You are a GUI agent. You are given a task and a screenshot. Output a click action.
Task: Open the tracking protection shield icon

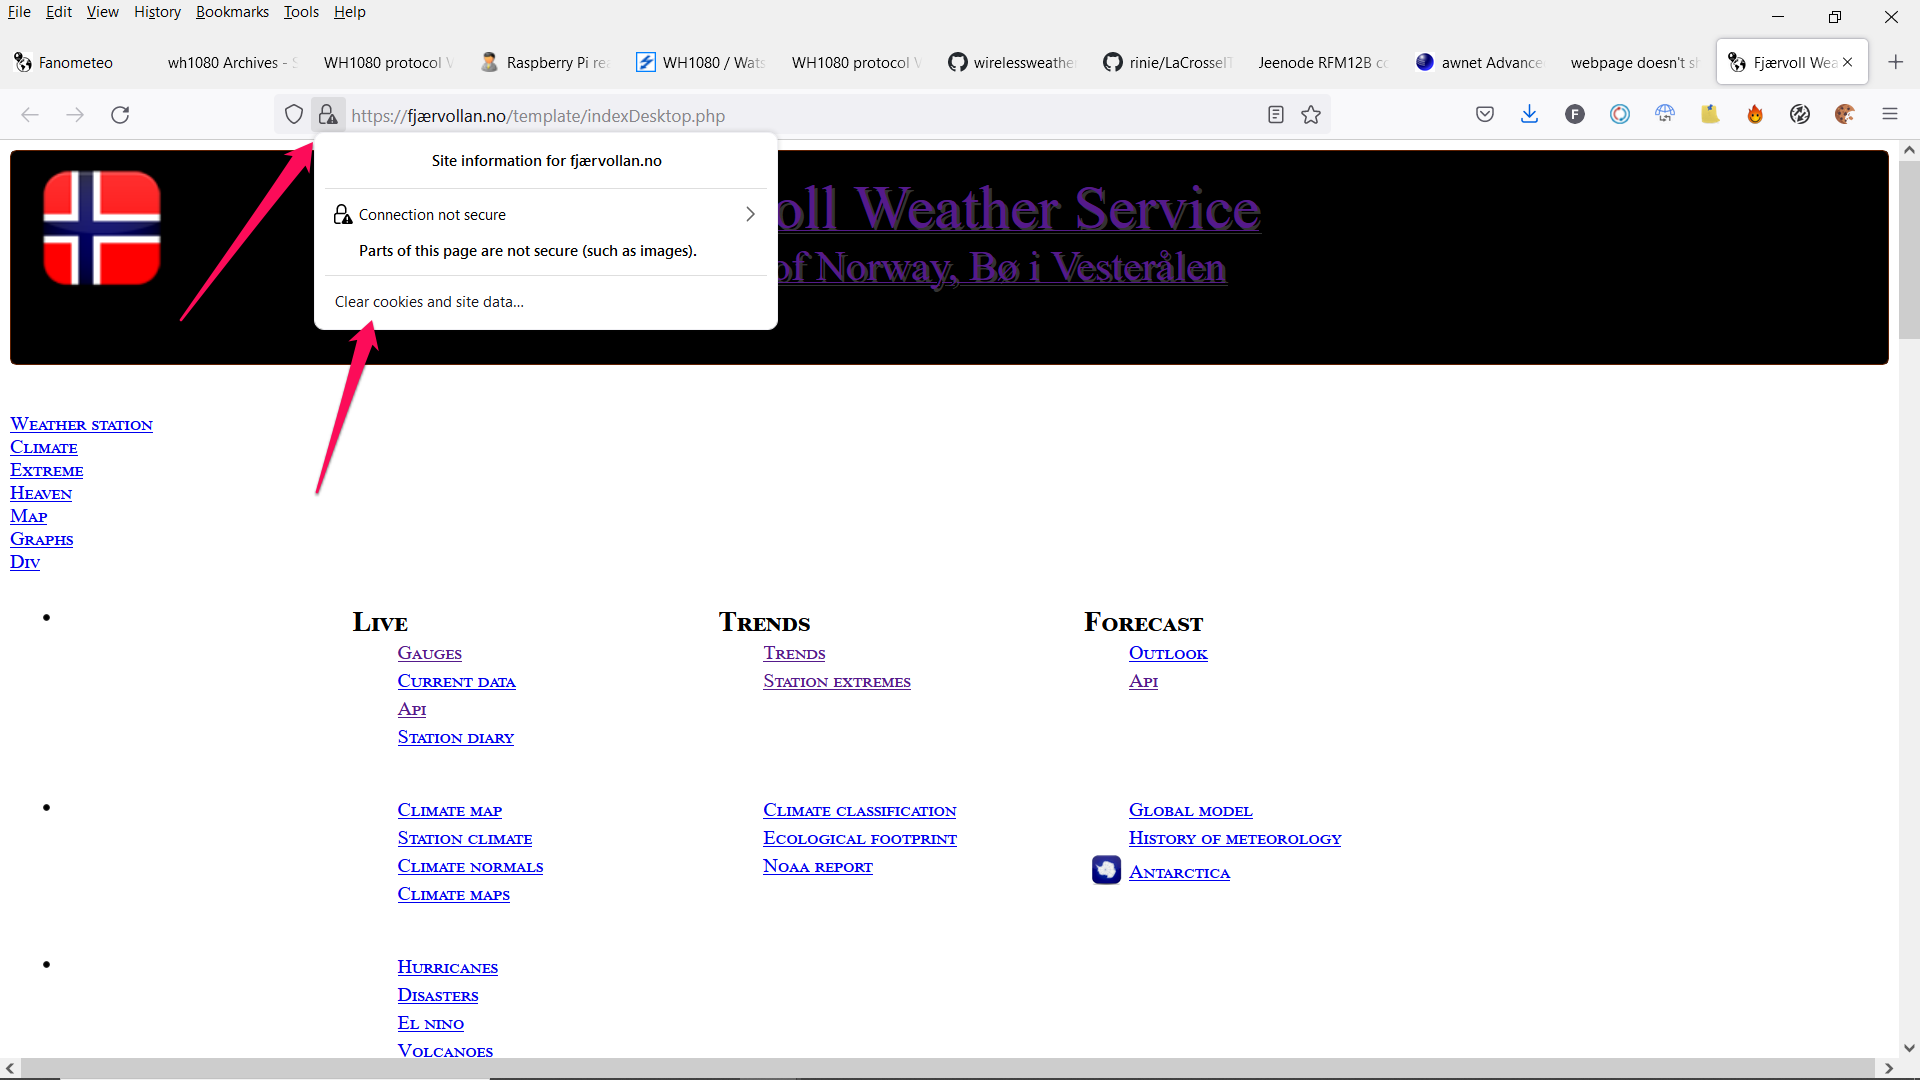point(294,115)
